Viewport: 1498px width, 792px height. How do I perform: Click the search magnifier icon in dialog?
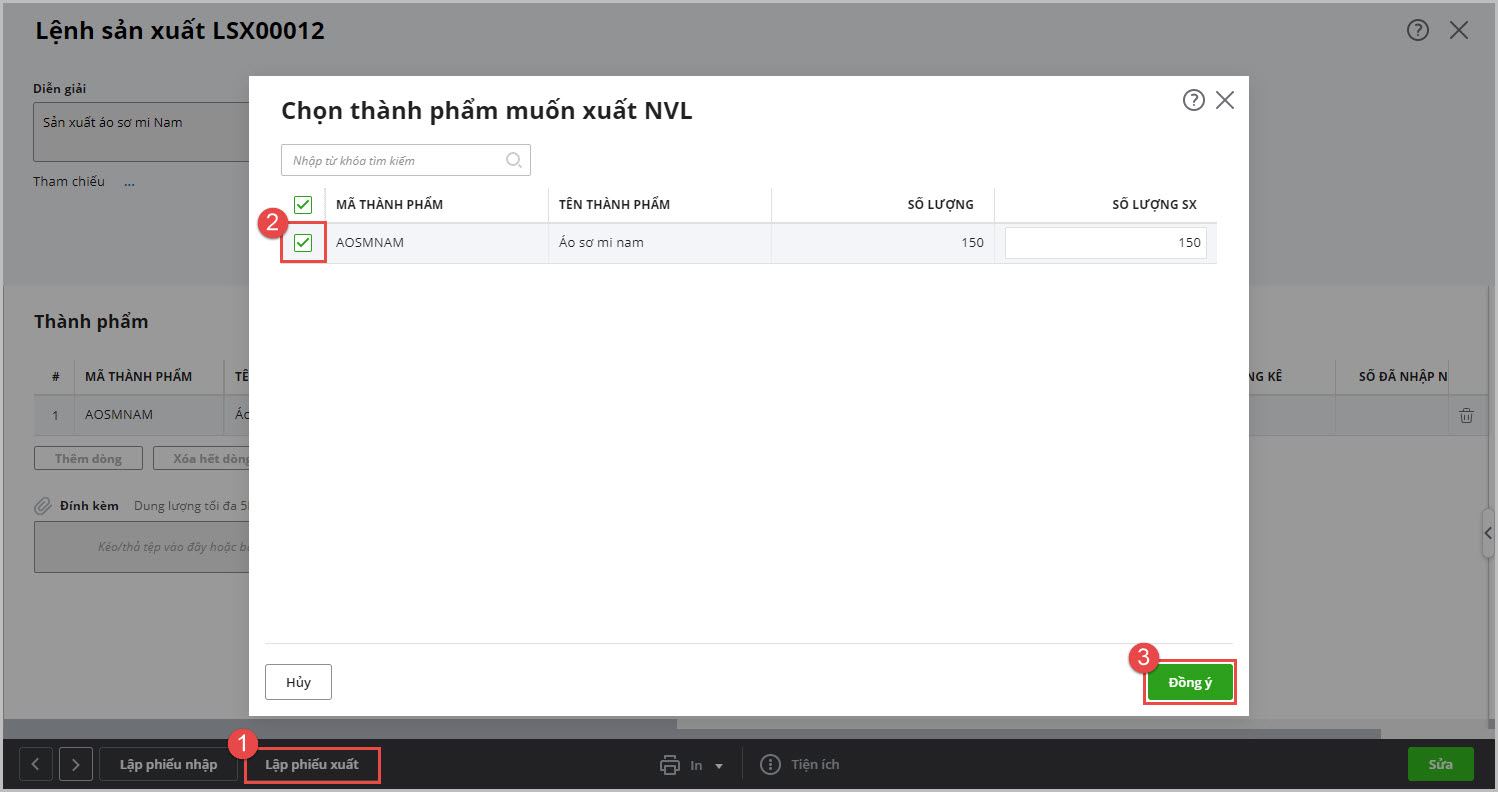(514, 160)
